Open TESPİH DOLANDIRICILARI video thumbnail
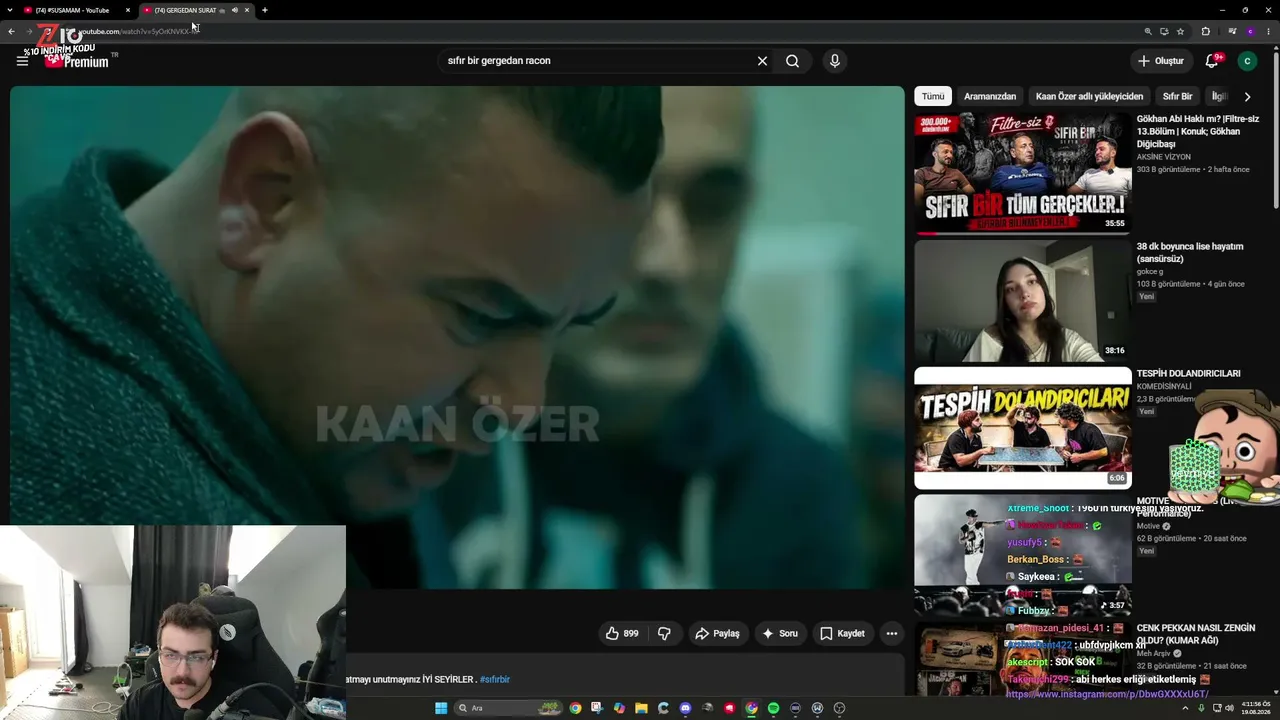The width and height of the screenshot is (1280, 720). tap(1023, 428)
